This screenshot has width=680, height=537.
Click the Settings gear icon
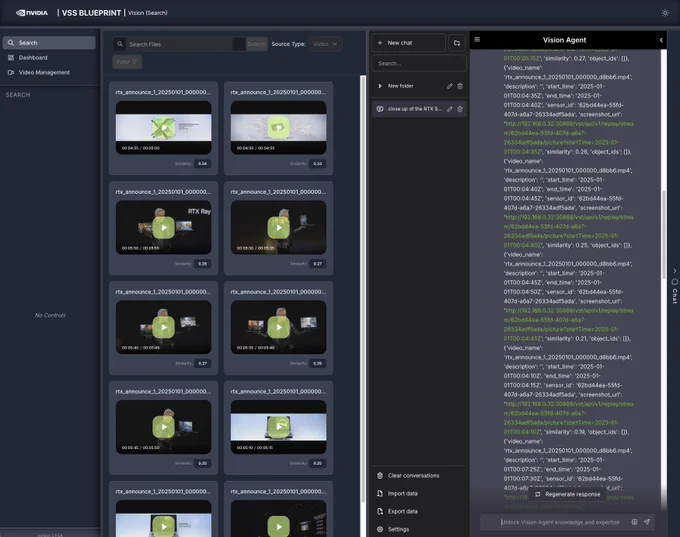[380, 529]
